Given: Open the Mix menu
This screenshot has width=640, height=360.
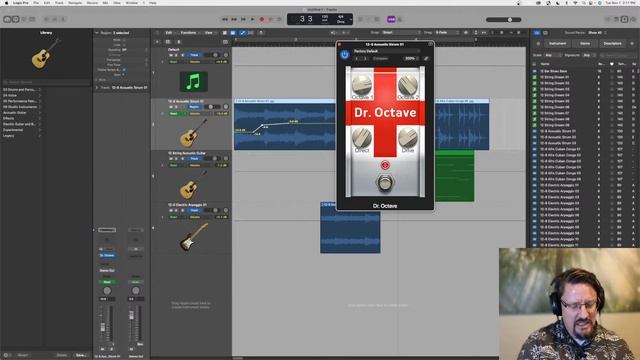Looking at the screenshot, I should tap(105, 3).
